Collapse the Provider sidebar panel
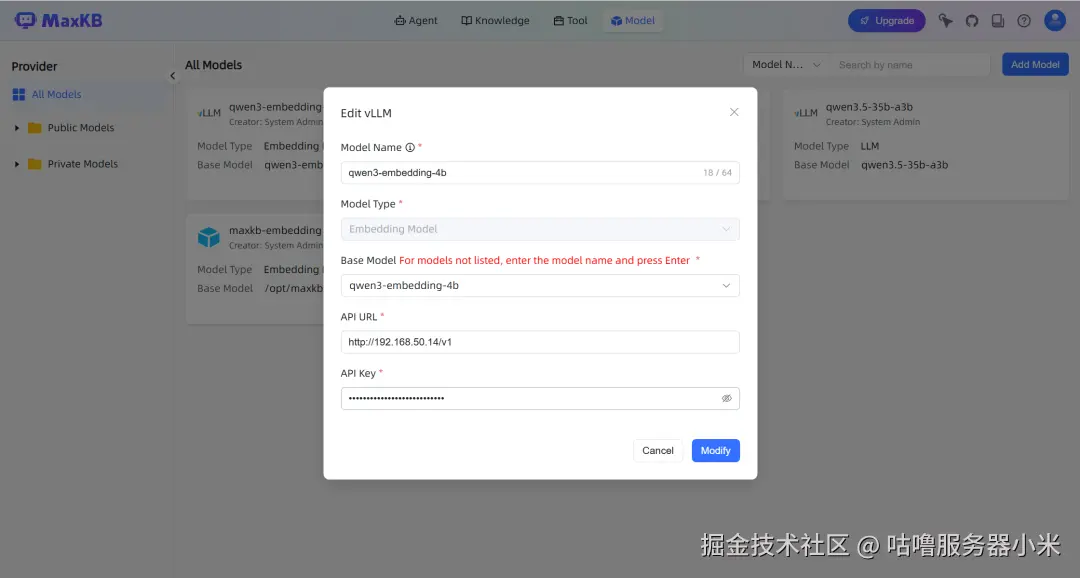The width and height of the screenshot is (1080, 578). coord(172,76)
